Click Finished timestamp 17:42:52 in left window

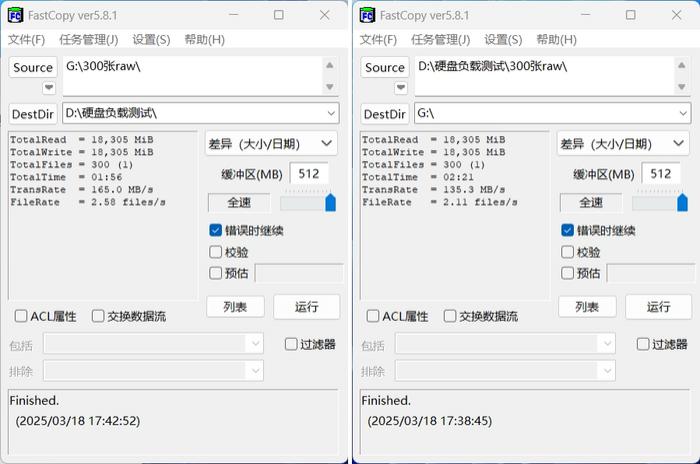click(x=78, y=421)
